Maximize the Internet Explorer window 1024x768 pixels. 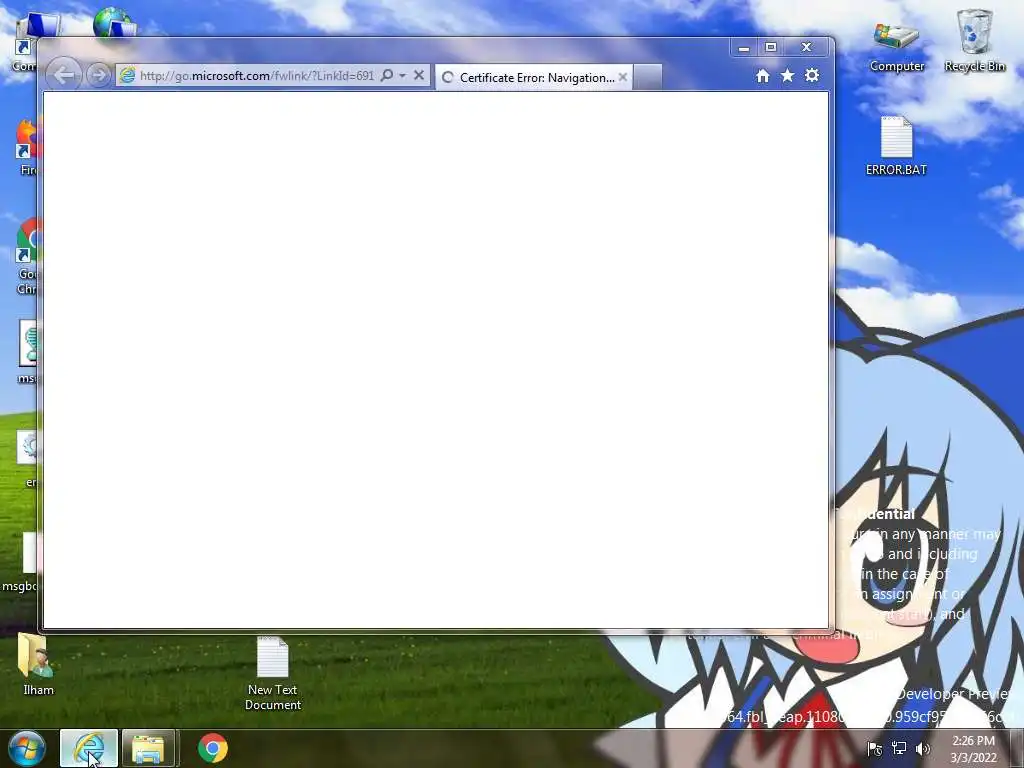pos(771,48)
